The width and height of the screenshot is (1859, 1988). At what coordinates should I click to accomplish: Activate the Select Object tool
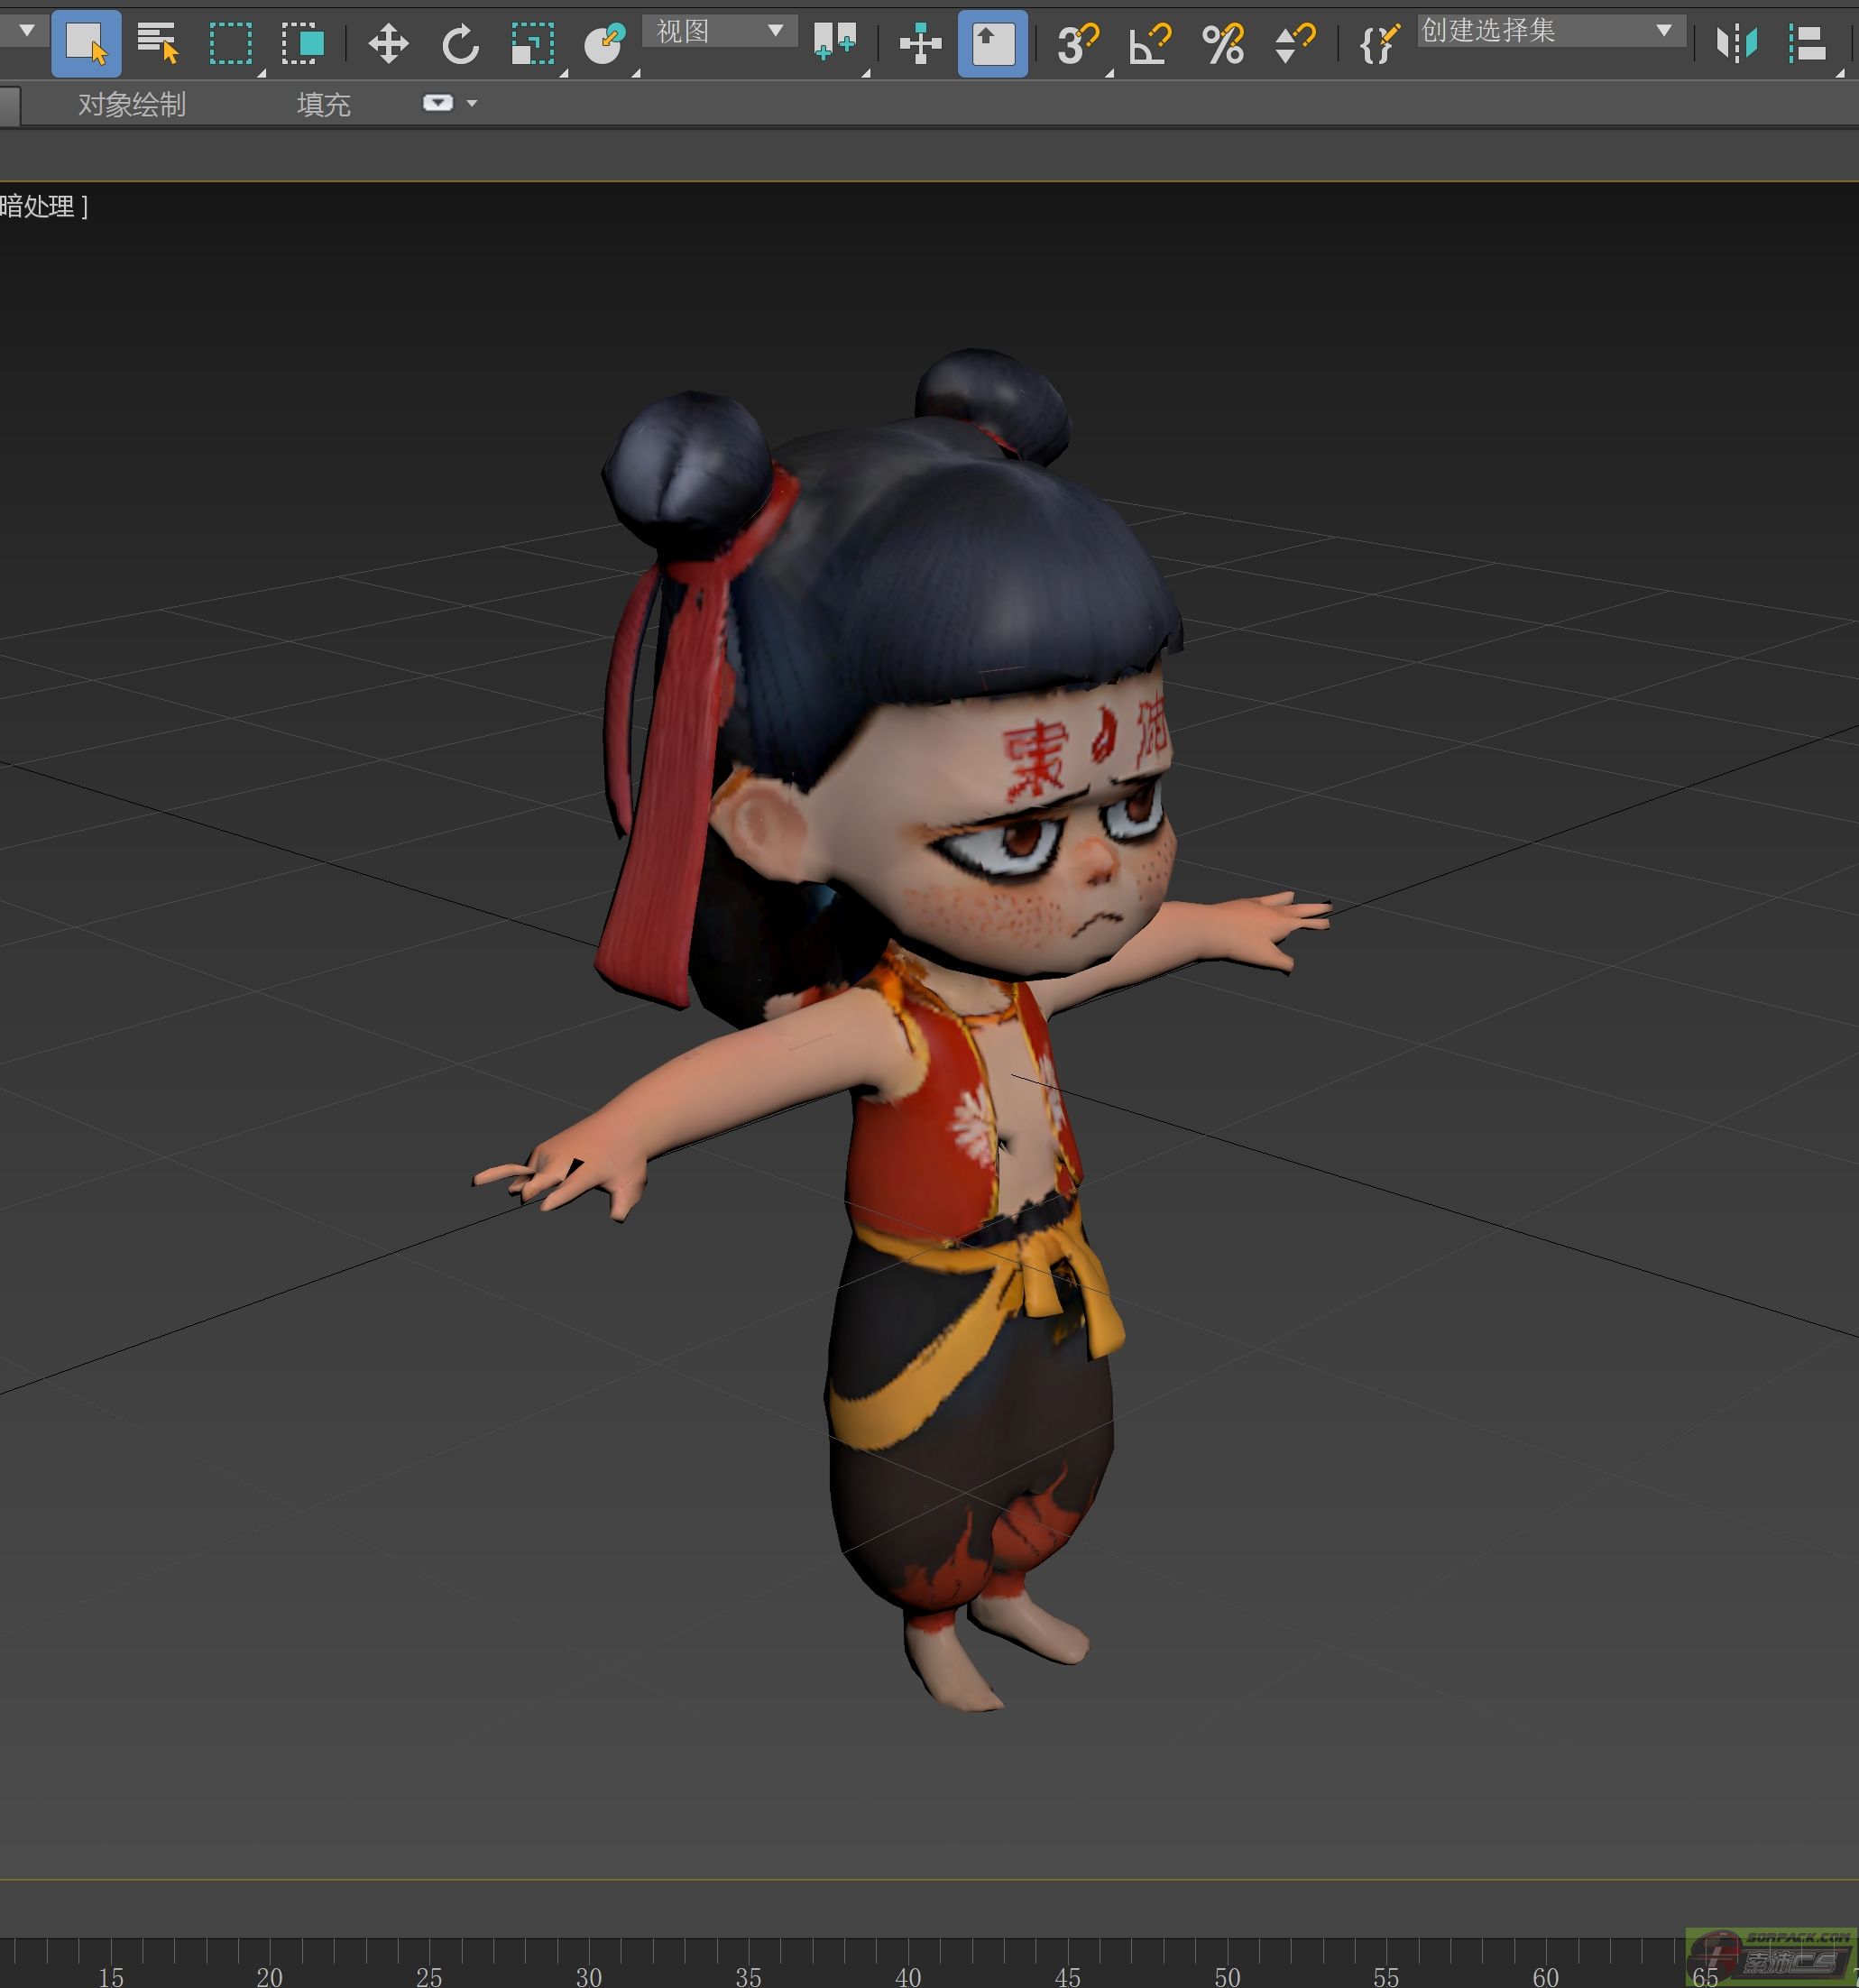[86, 44]
